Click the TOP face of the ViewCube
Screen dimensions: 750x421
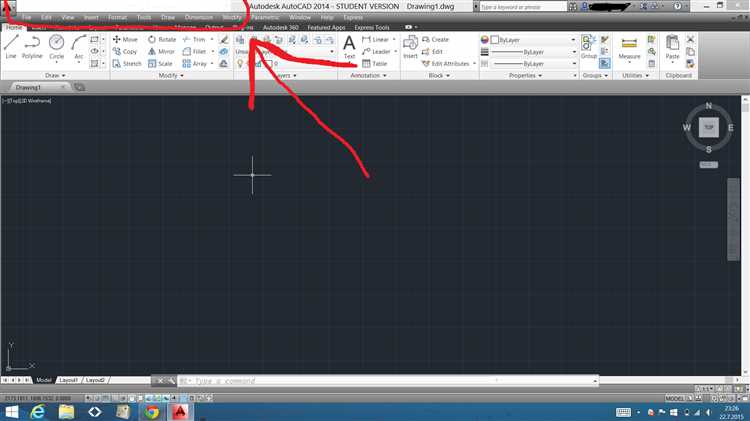click(x=708, y=127)
